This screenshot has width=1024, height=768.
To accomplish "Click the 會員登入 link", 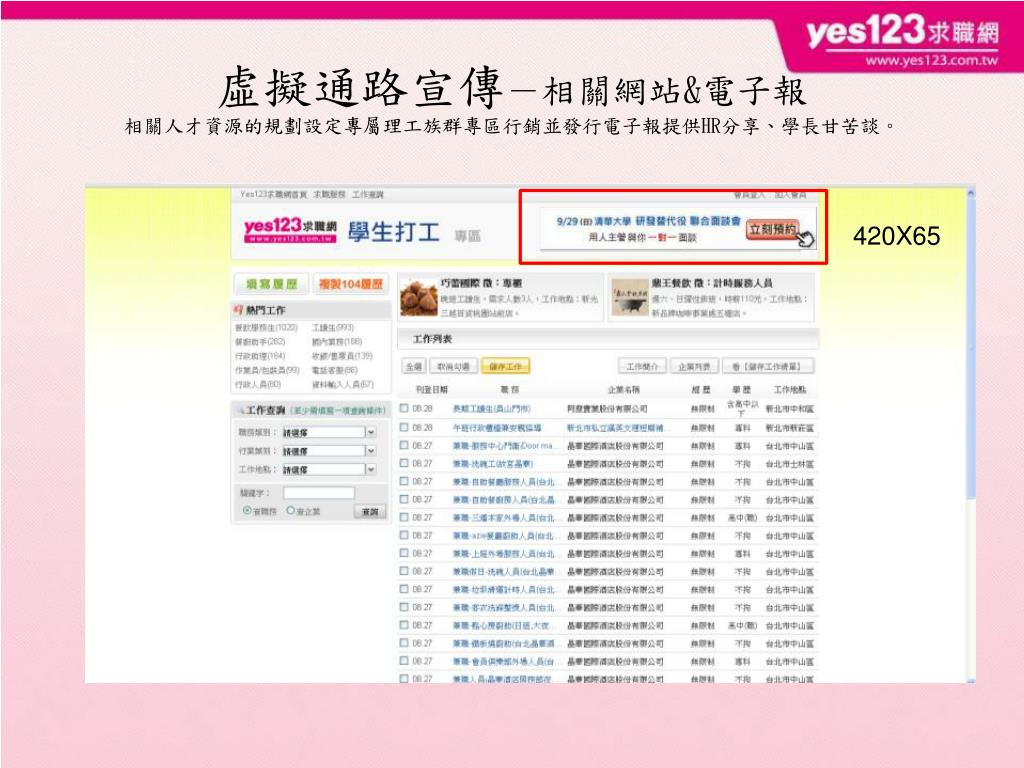I will (750, 195).
